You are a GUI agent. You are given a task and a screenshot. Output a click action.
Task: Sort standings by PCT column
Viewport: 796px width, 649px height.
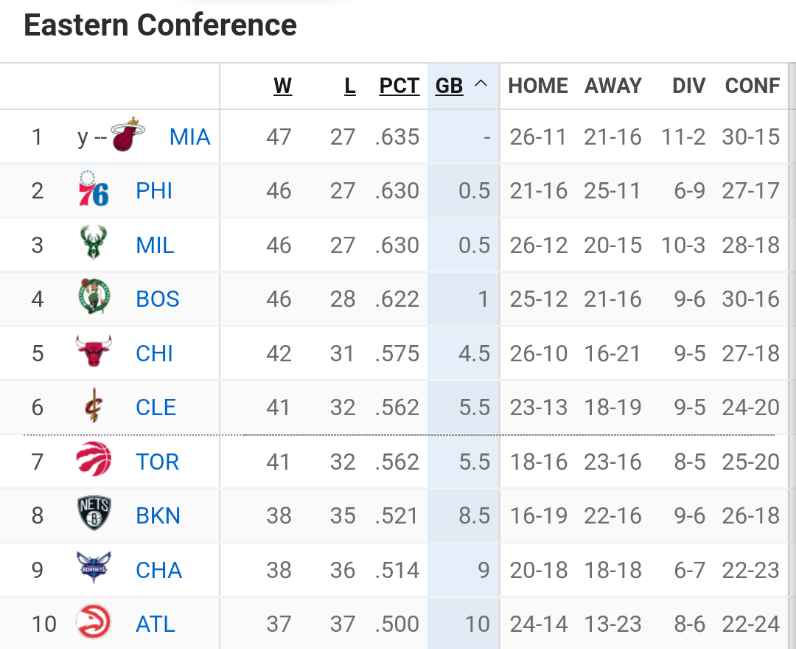click(x=399, y=86)
